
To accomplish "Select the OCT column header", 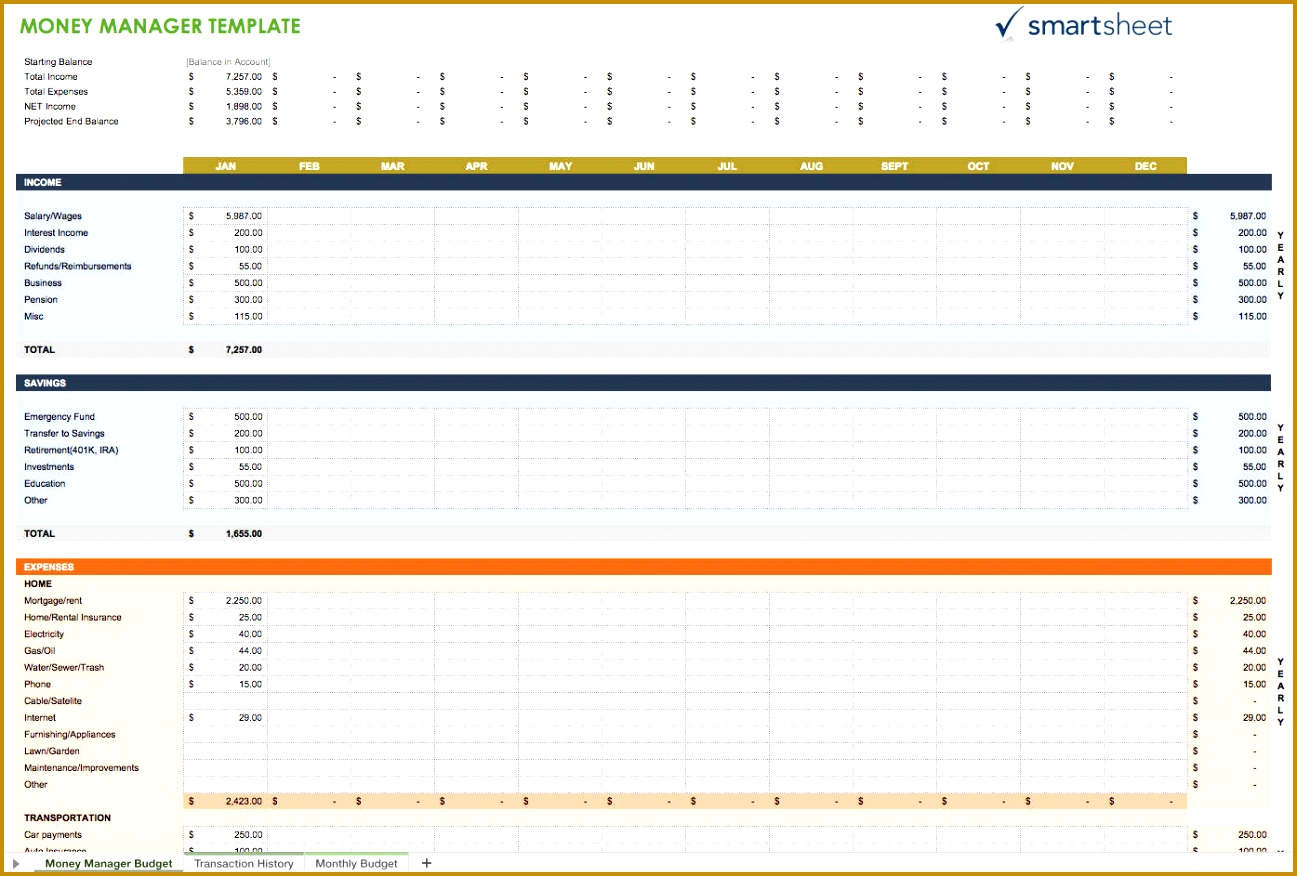I will [979, 166].
